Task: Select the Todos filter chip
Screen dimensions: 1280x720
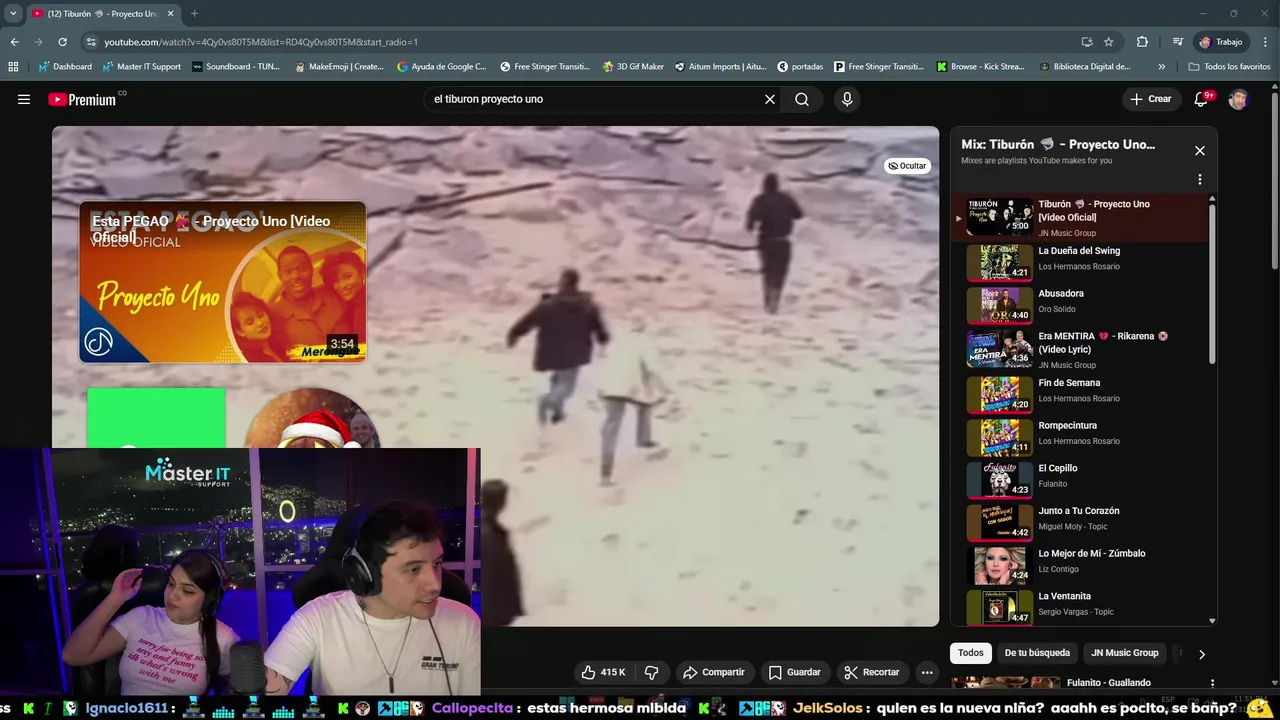Action: [x=971, y=653]
